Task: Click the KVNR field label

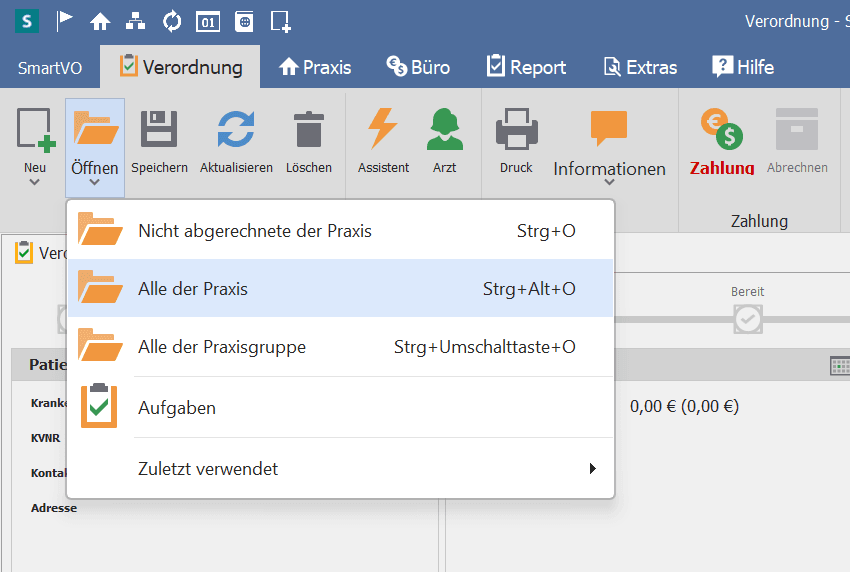Action: click(x=46, y=438)
